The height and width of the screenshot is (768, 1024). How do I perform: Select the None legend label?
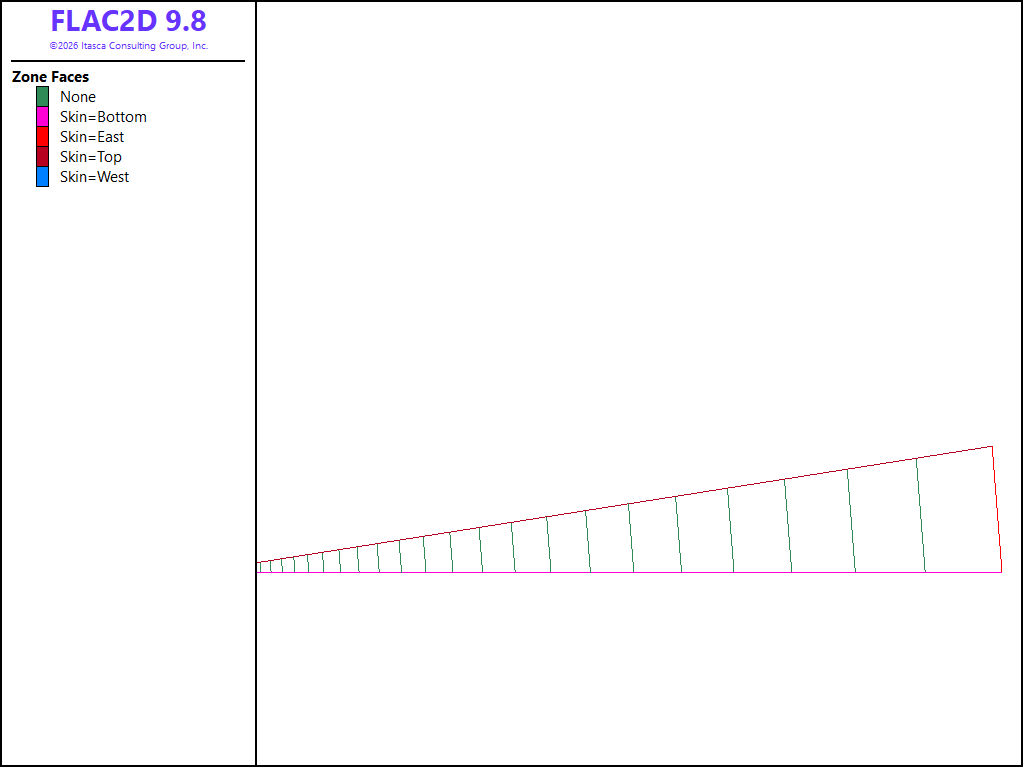(78, 97)
